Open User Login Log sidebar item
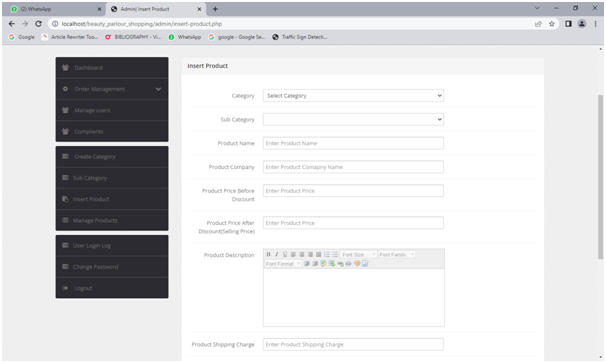Screen dimensions: 606x363 pos(112,245)
